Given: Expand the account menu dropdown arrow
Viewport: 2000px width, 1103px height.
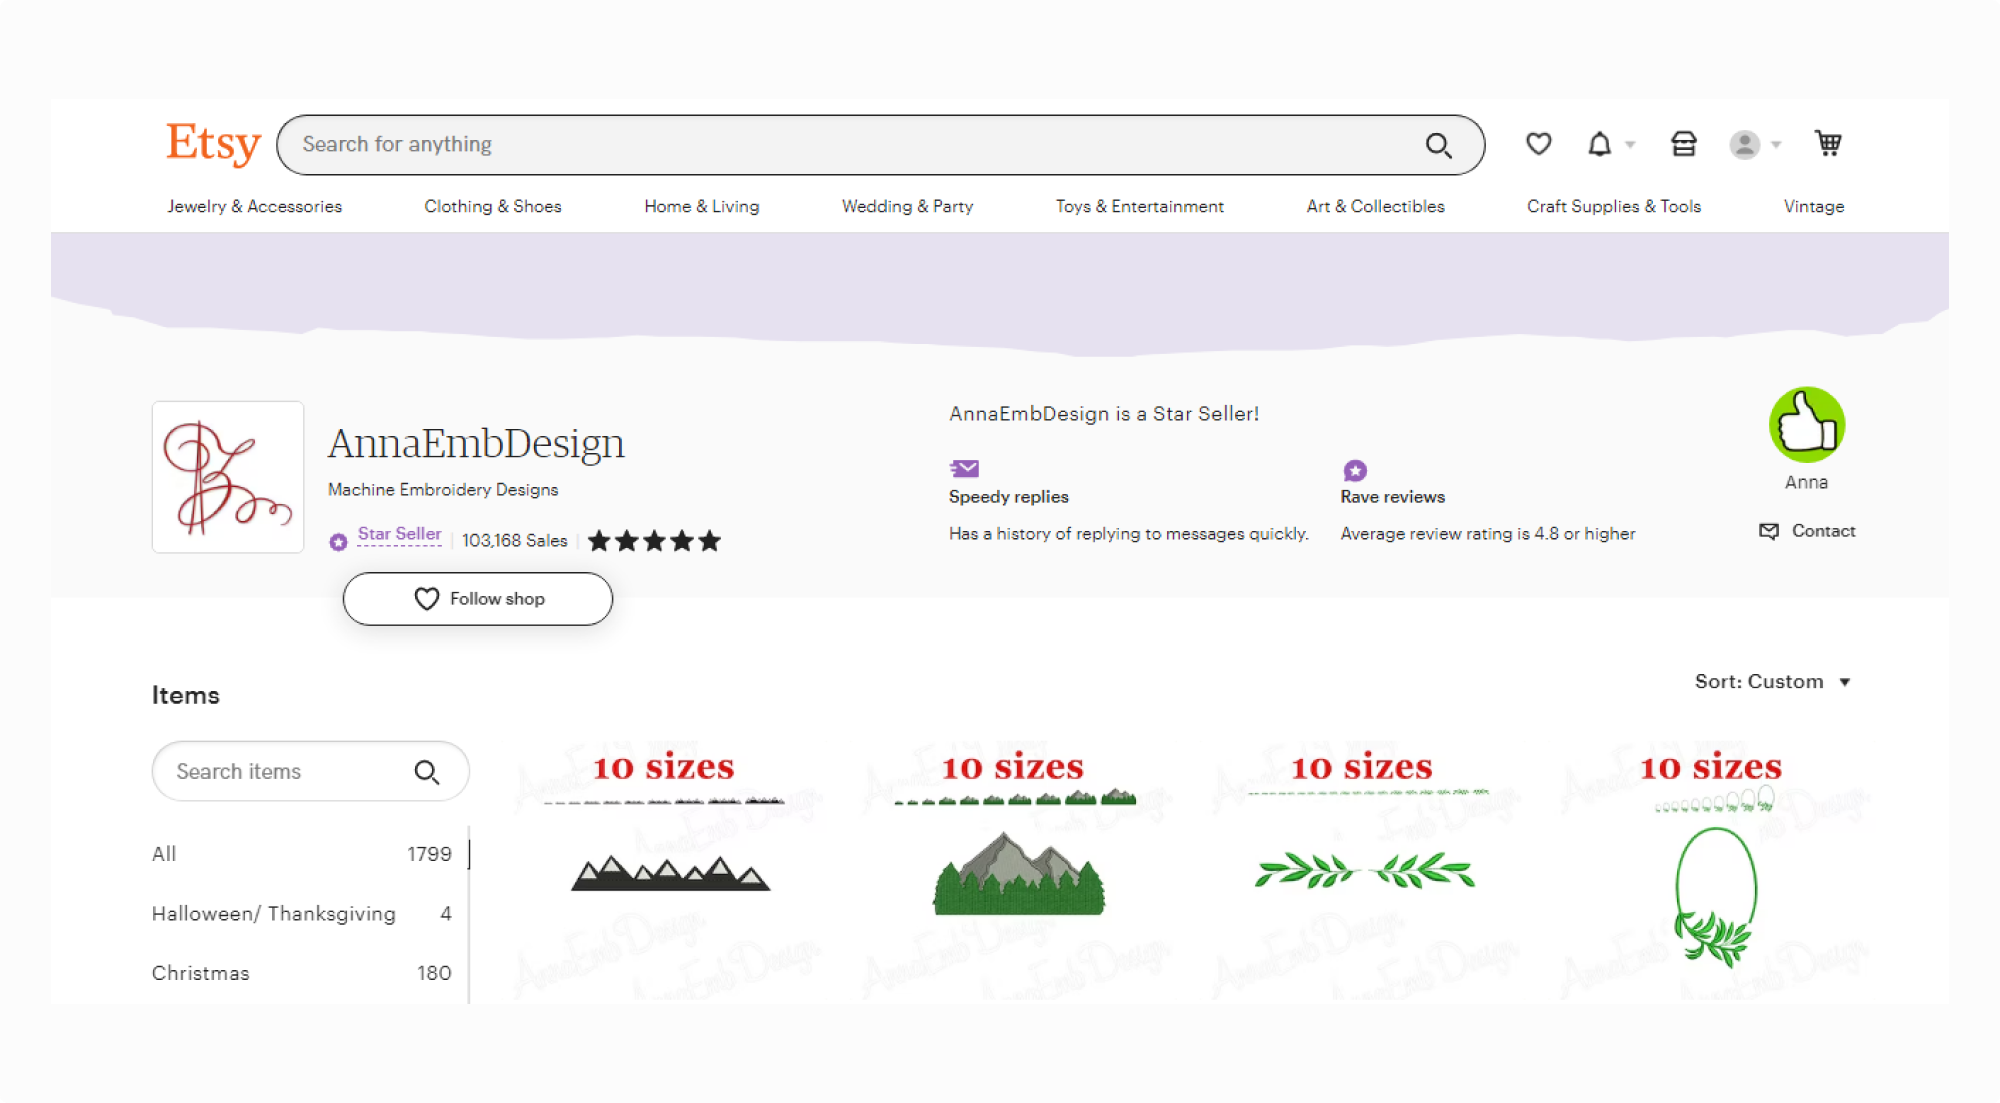Looking at the screenshot, I should click(1776, 145).
